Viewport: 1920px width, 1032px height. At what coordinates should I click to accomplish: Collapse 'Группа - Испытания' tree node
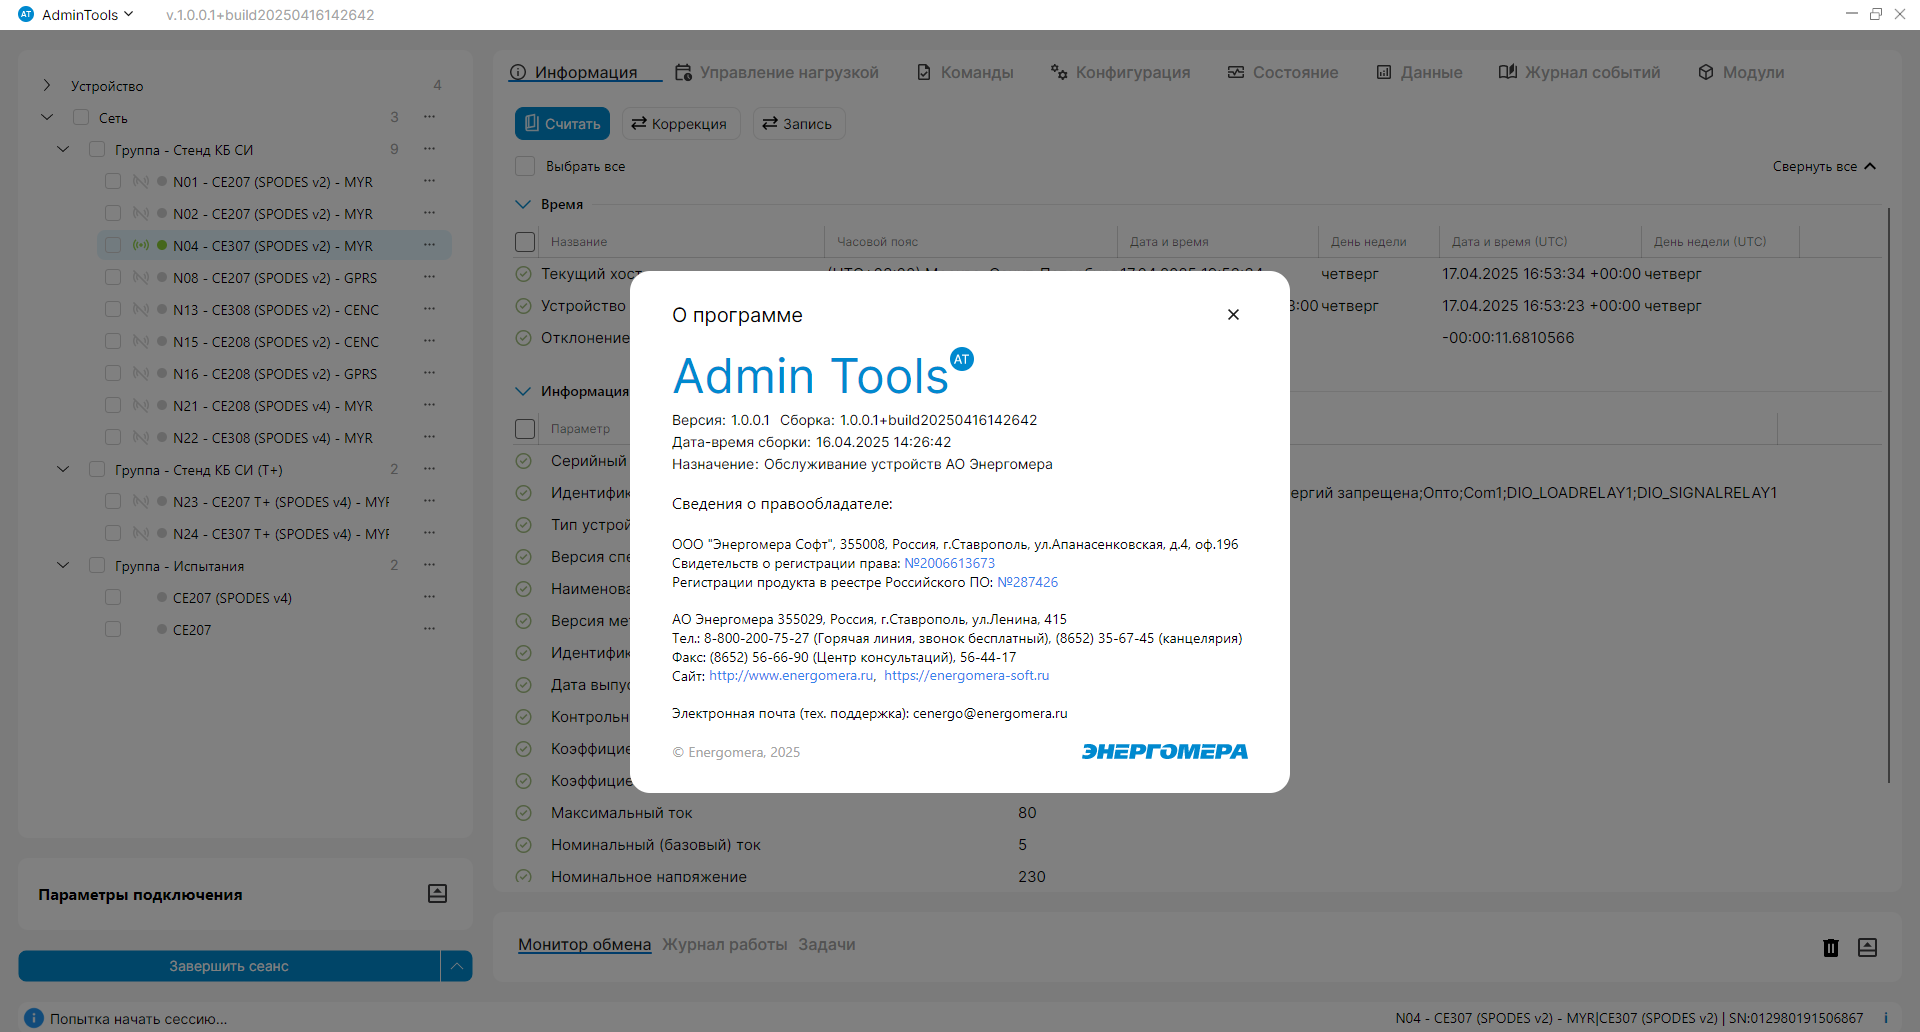(x=63, y=565)
